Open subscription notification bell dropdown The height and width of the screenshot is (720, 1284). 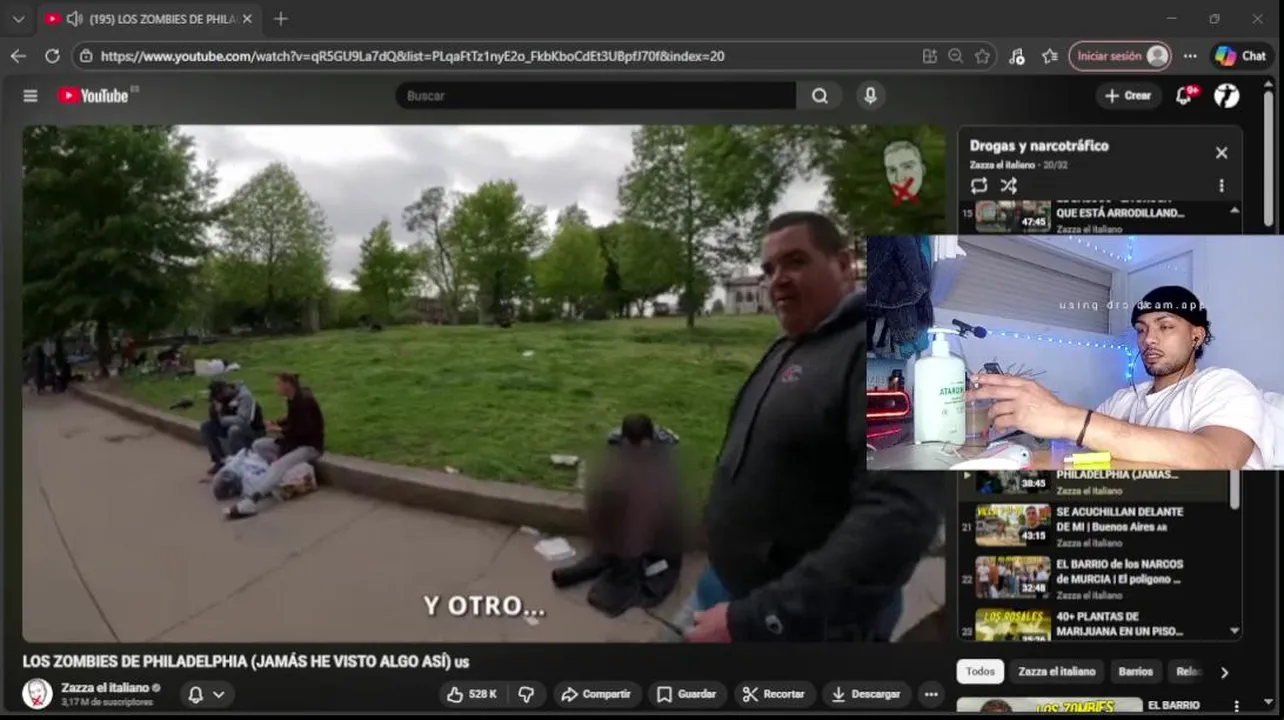(x=207, y=694)
